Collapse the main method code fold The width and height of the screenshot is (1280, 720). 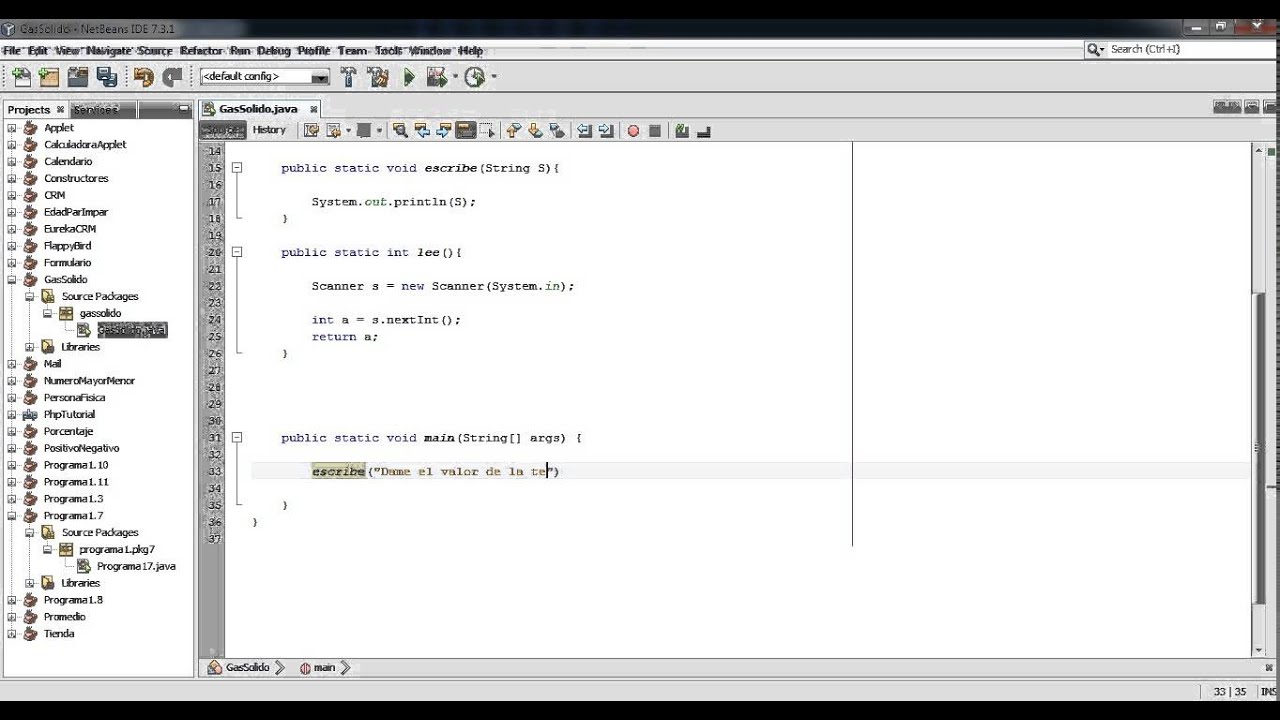coord(237,438)
